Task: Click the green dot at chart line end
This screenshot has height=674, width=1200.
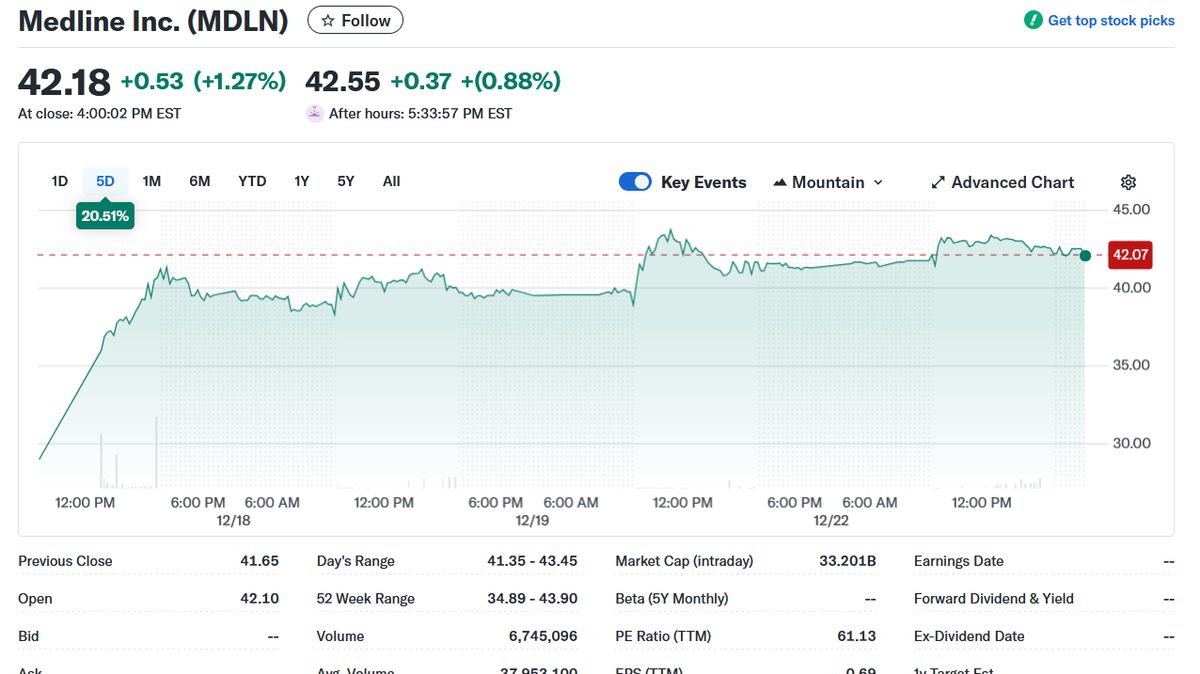Action: click(1085, 255)
